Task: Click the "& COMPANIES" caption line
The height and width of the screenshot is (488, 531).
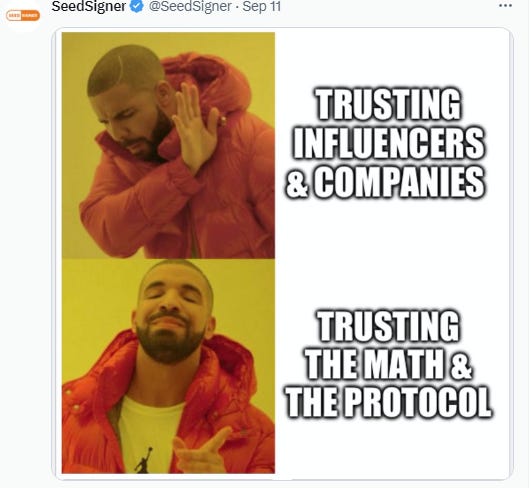Action: 385,182
